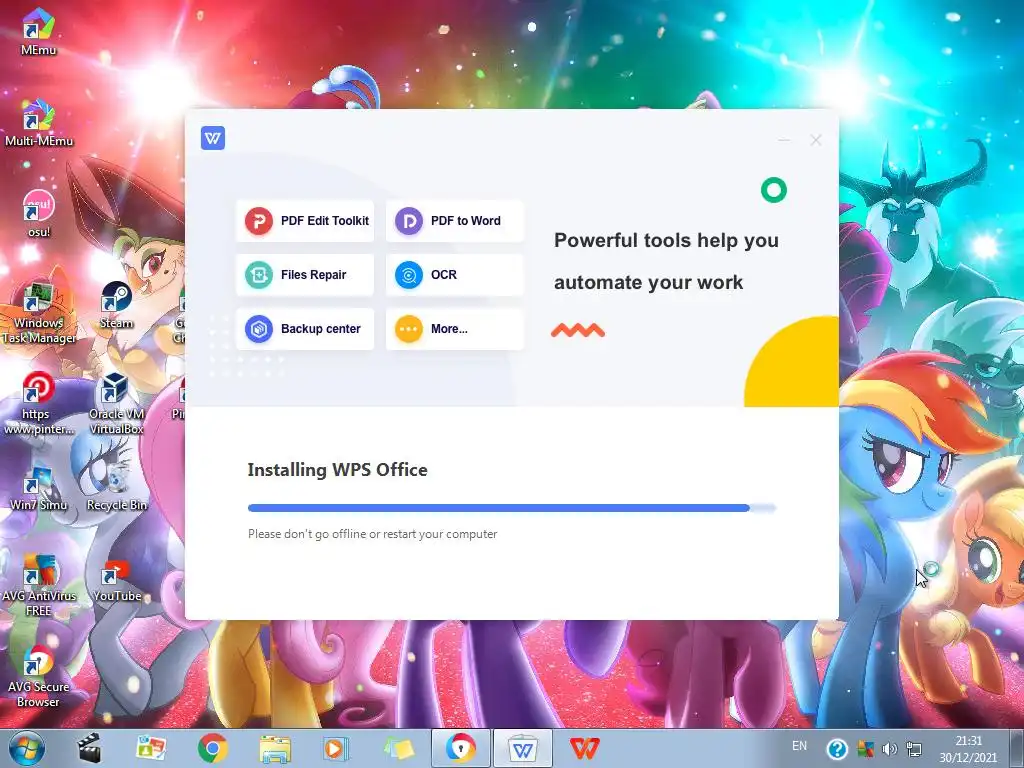
Task: Click the Show desktop strip
Action: coord(1016,748)
